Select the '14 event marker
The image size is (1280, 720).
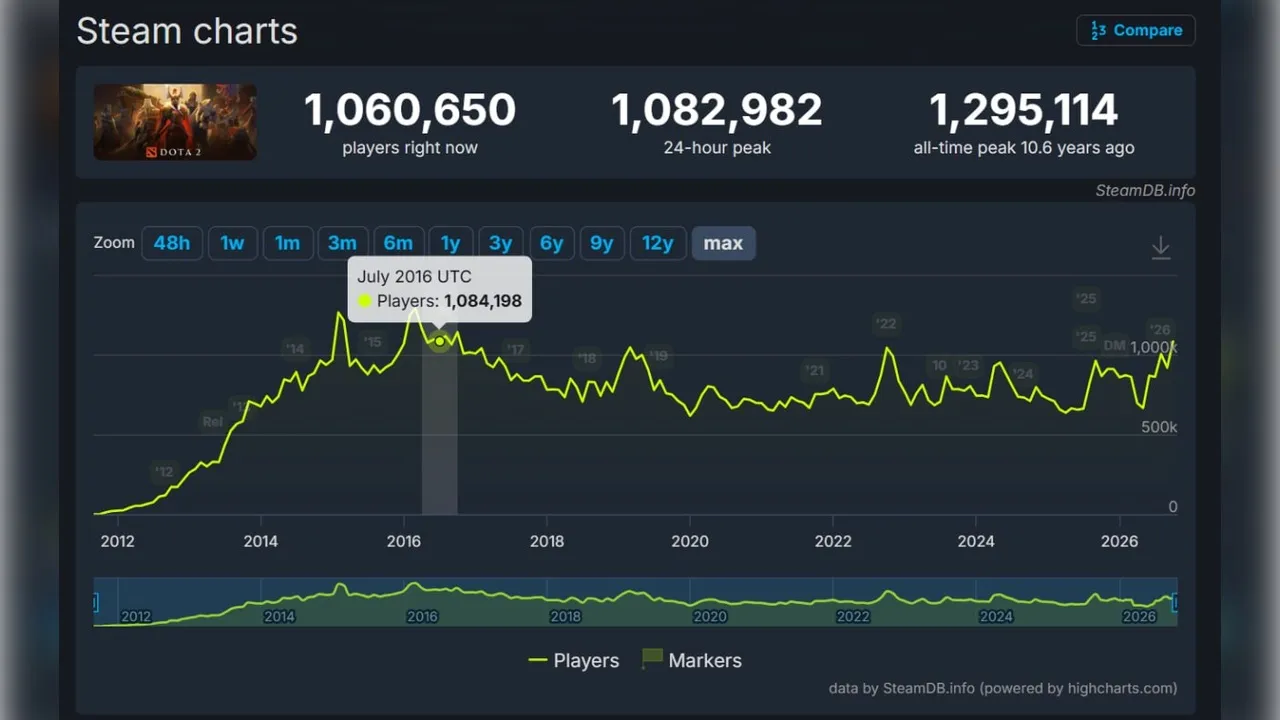click(294, 349)
